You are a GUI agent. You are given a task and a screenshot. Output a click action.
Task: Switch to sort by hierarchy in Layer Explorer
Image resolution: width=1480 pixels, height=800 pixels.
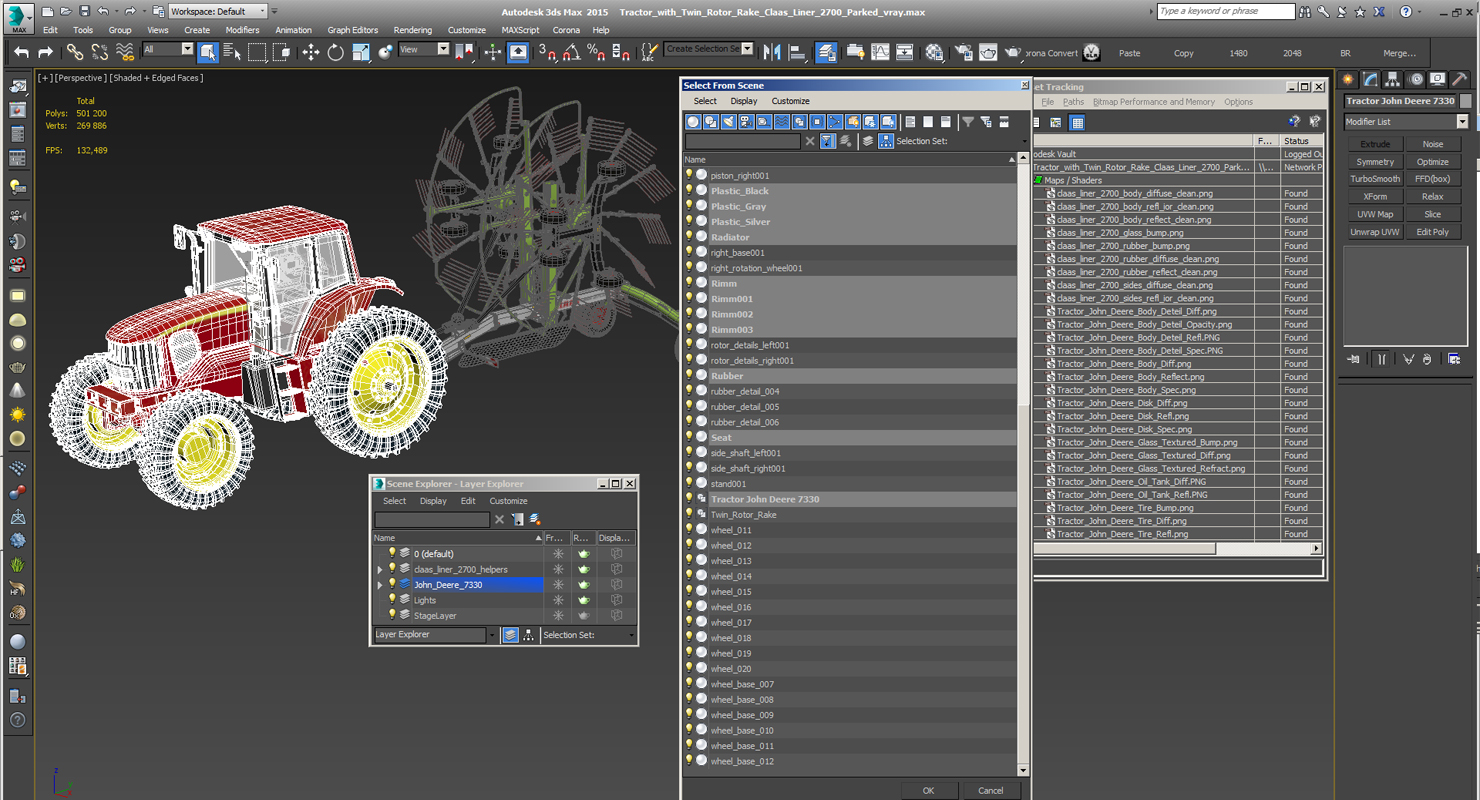tap(528, 635)
